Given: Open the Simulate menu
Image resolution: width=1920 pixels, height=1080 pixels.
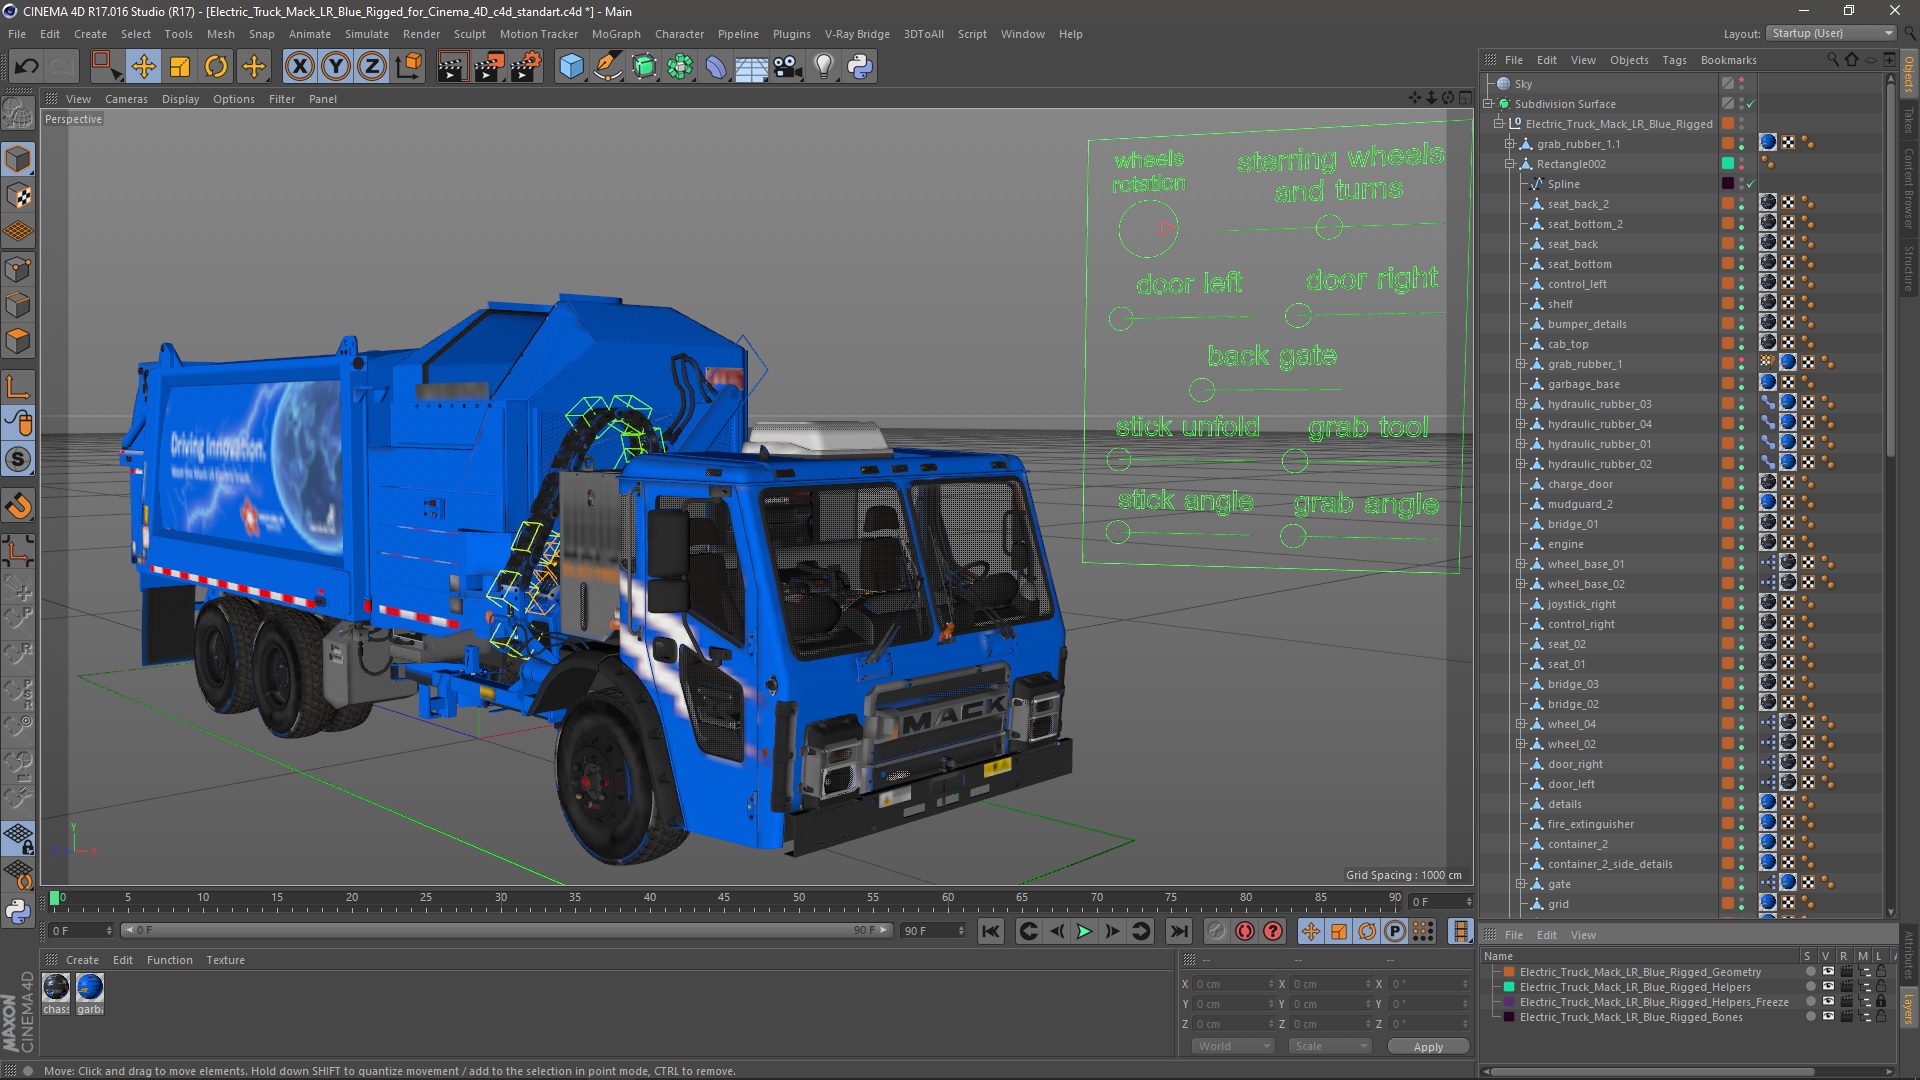Looking at the screenshot, I should click(367, 34).
